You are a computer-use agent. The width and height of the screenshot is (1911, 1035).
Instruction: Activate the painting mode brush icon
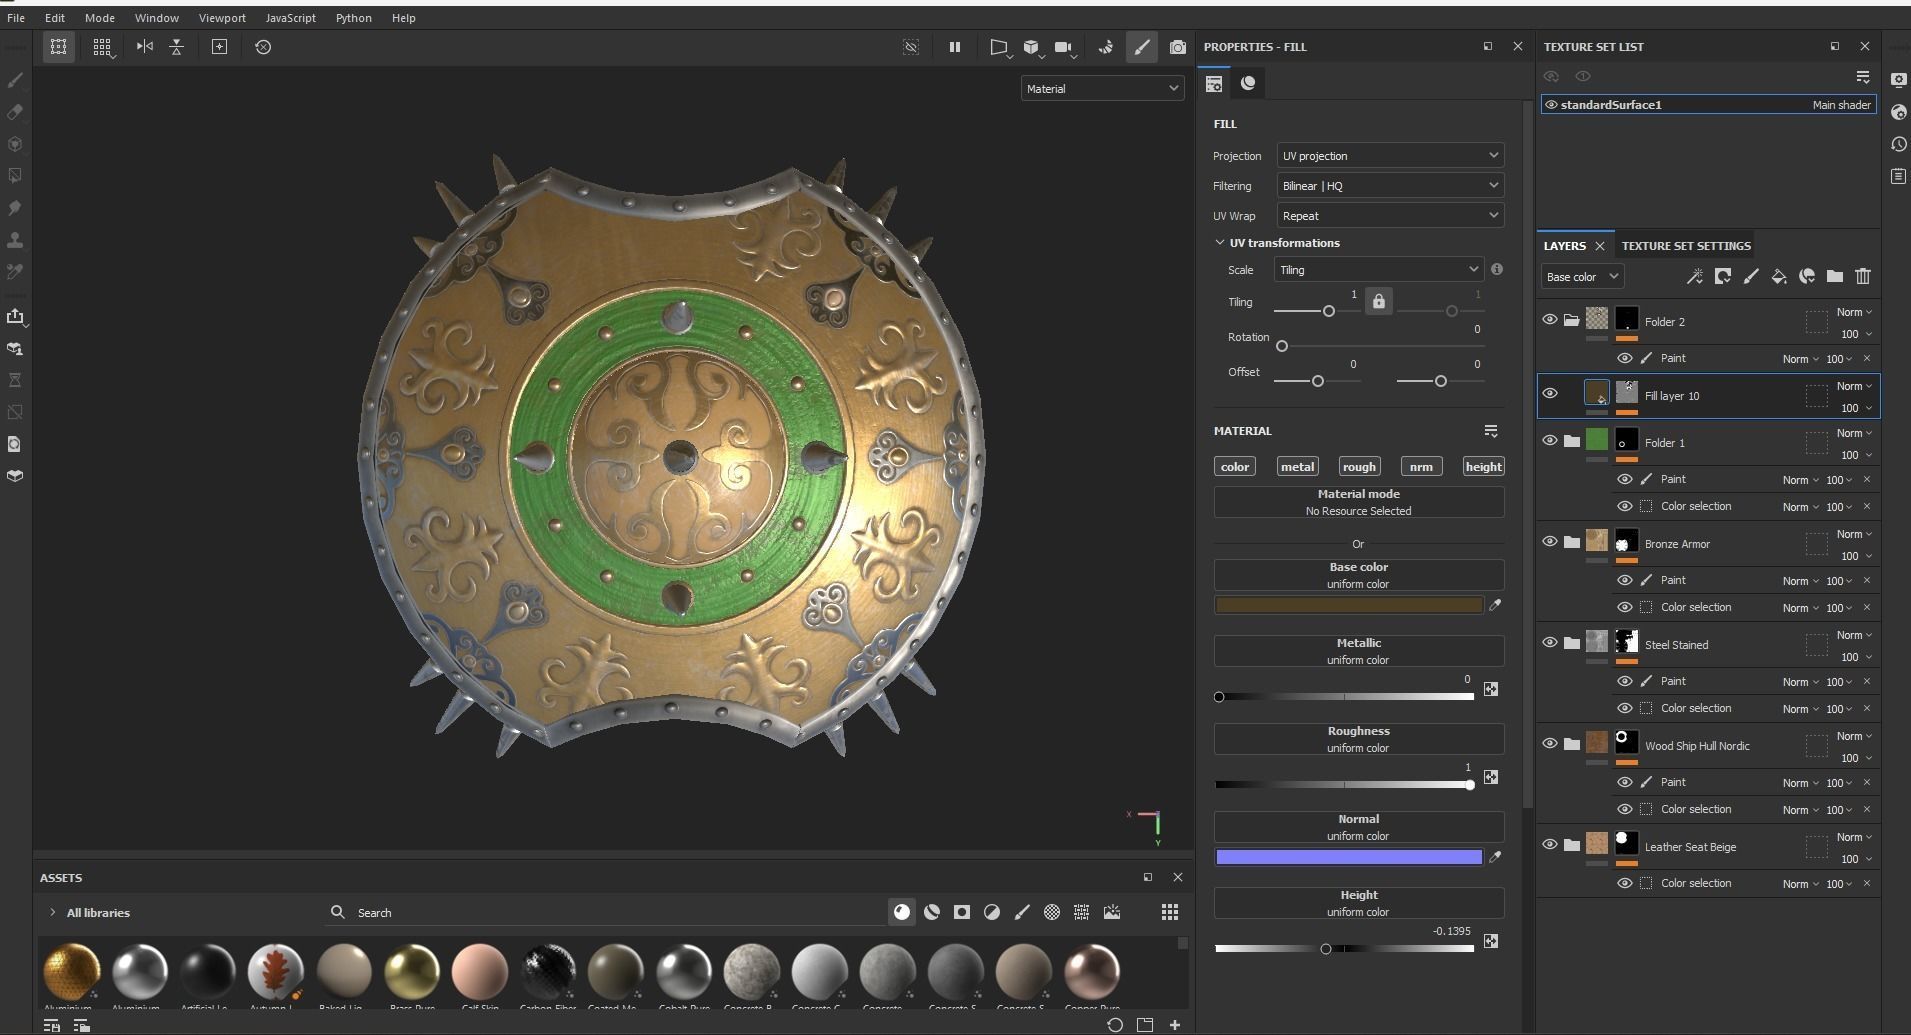1142,47
